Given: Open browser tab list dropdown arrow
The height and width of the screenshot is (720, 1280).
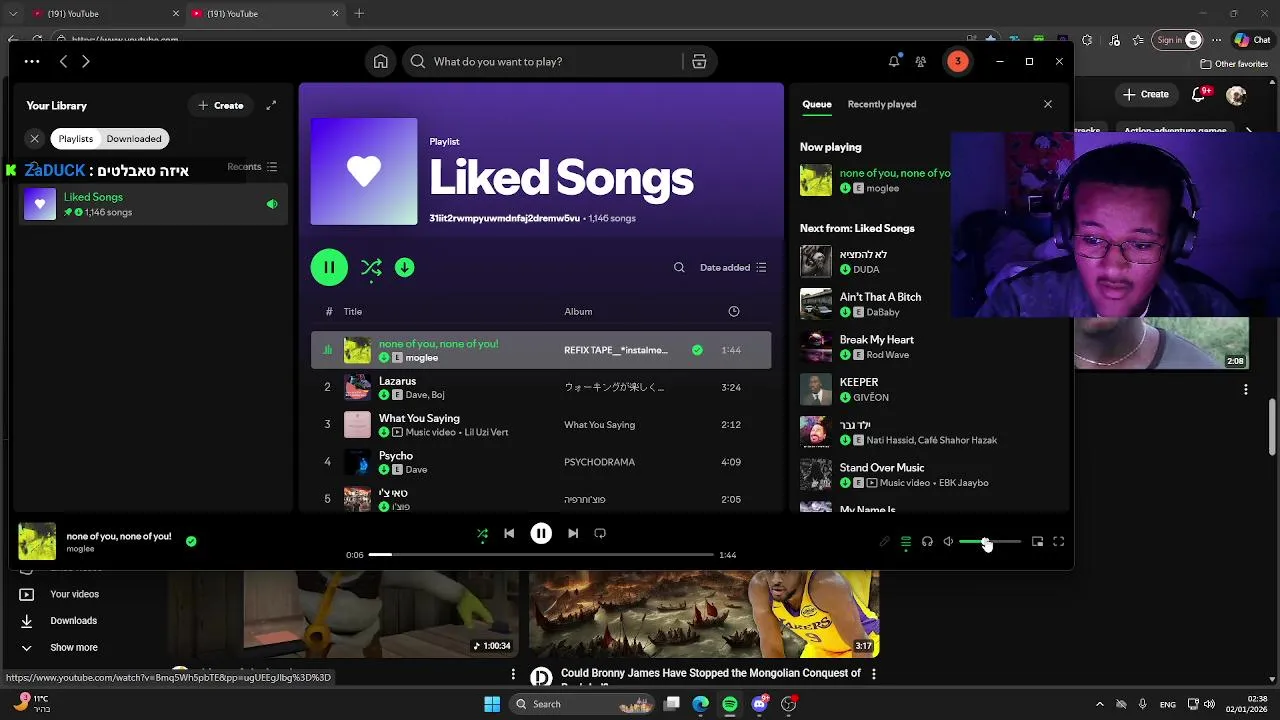Looking at the screenshot, I should 13,14.
